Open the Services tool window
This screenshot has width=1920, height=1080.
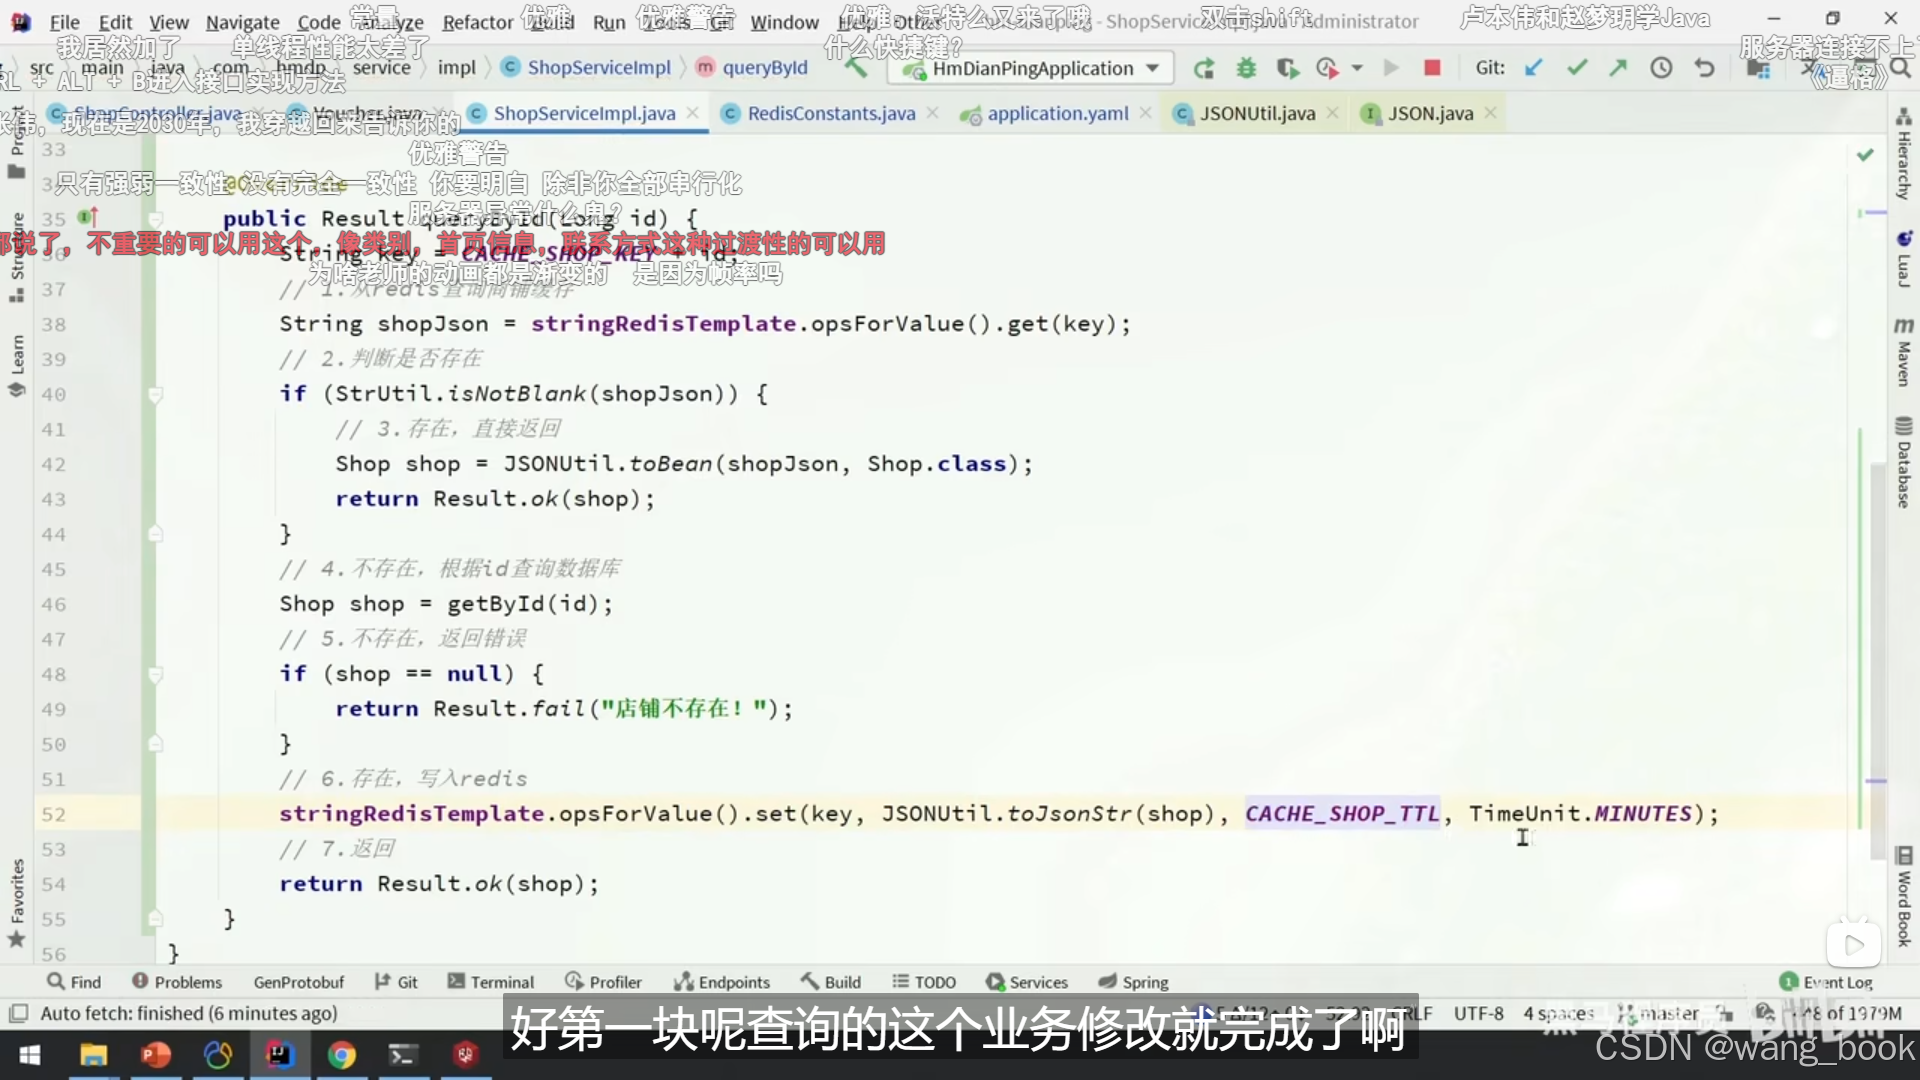tap(1027, 982)
